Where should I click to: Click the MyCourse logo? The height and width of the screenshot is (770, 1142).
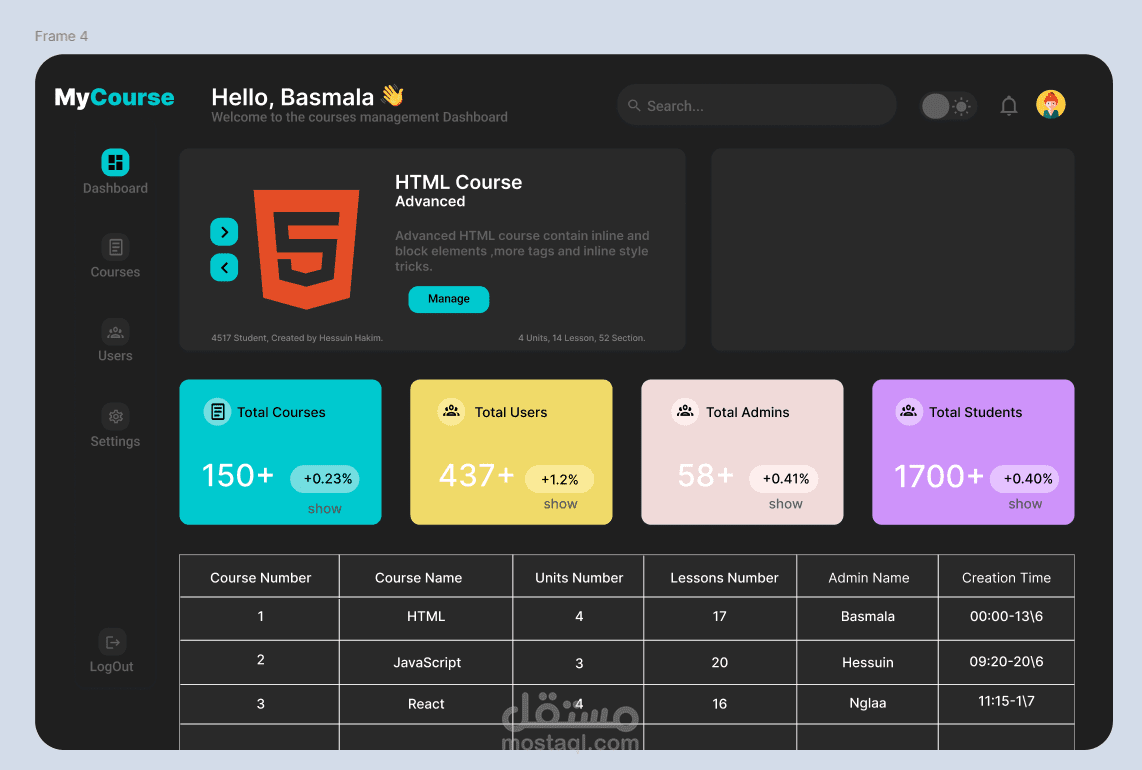114,98
